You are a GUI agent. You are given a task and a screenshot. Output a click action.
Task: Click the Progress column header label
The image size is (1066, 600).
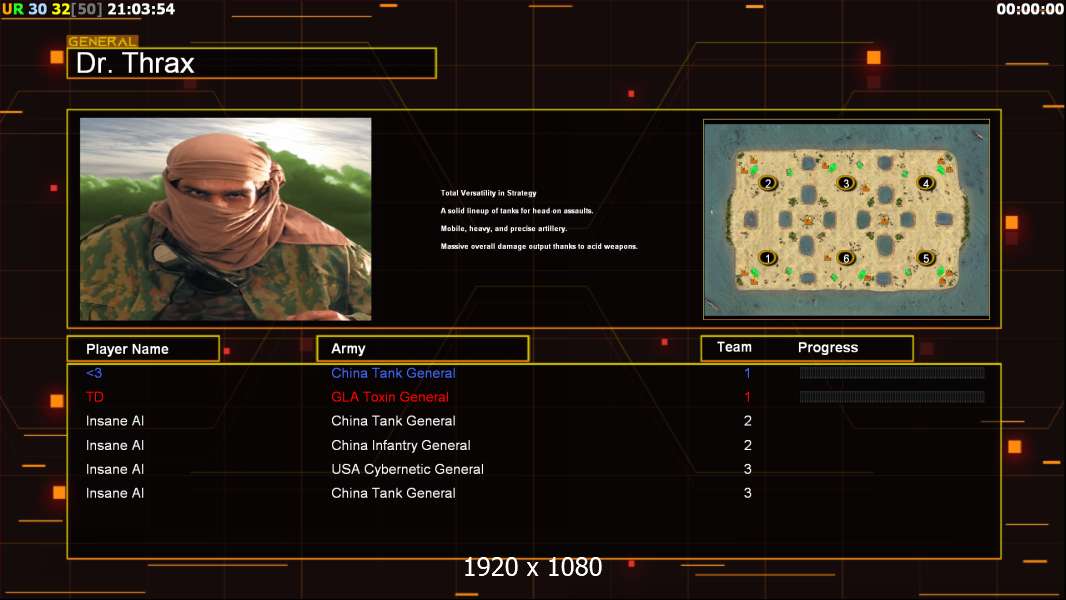click(827, 348)
